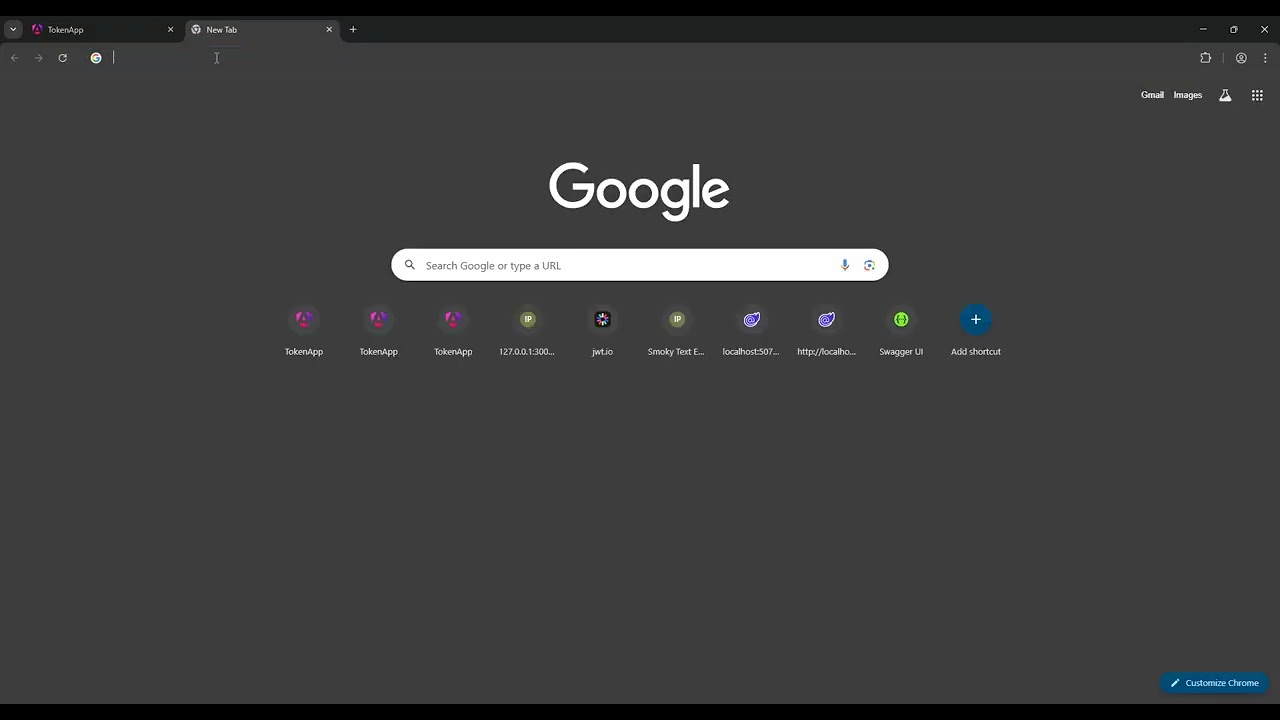Open the Customize Chrome button
The width and height of the screenshot is (1280, 720).
click(x=1215, y=683)
